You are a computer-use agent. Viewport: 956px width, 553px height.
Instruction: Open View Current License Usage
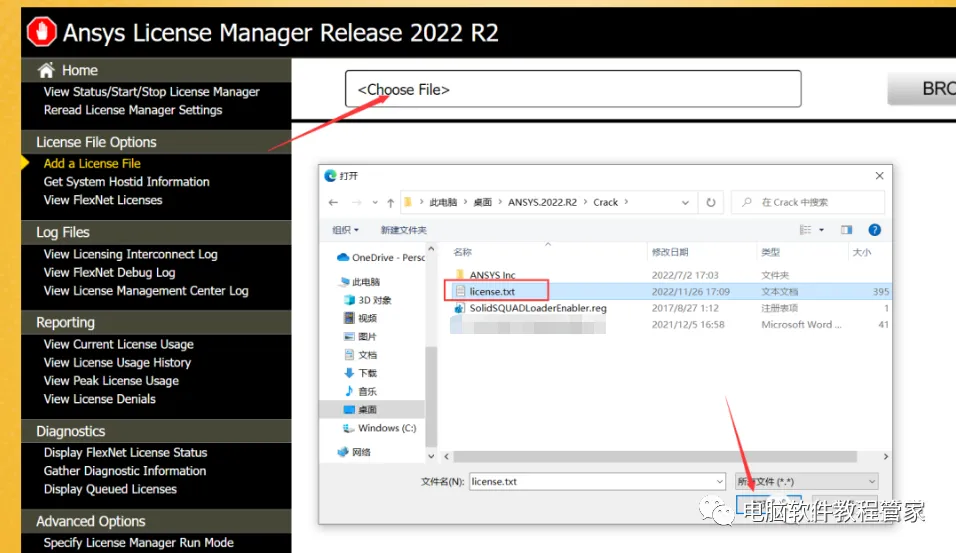coord(118,344)
